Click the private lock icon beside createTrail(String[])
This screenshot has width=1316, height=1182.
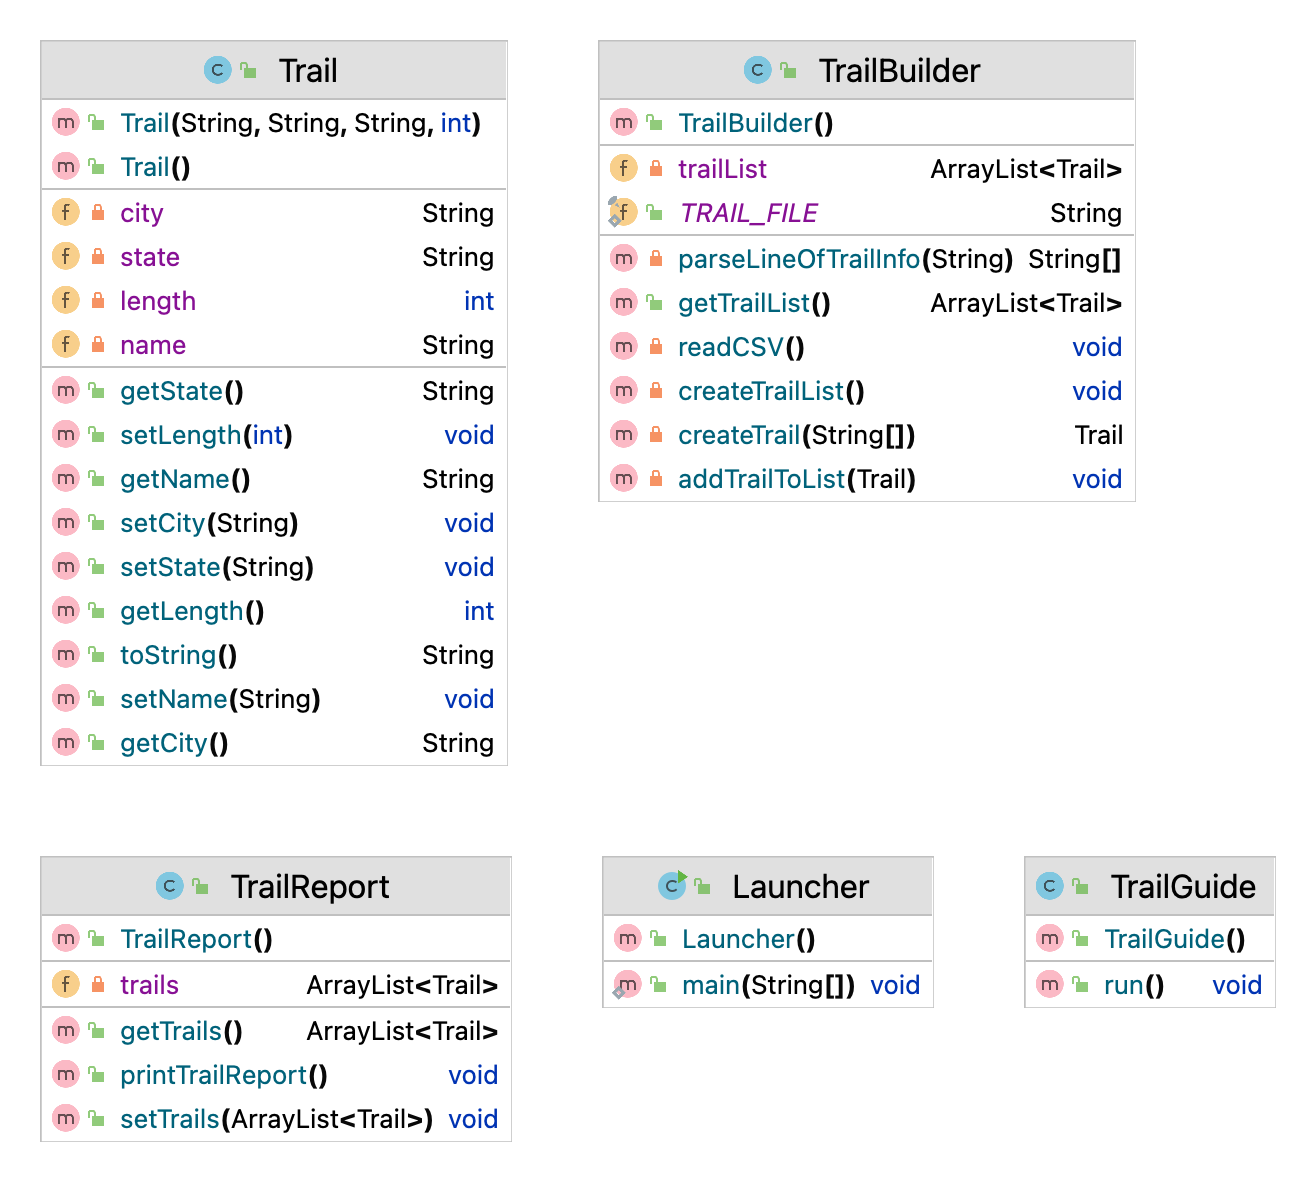tap(656, 434)
